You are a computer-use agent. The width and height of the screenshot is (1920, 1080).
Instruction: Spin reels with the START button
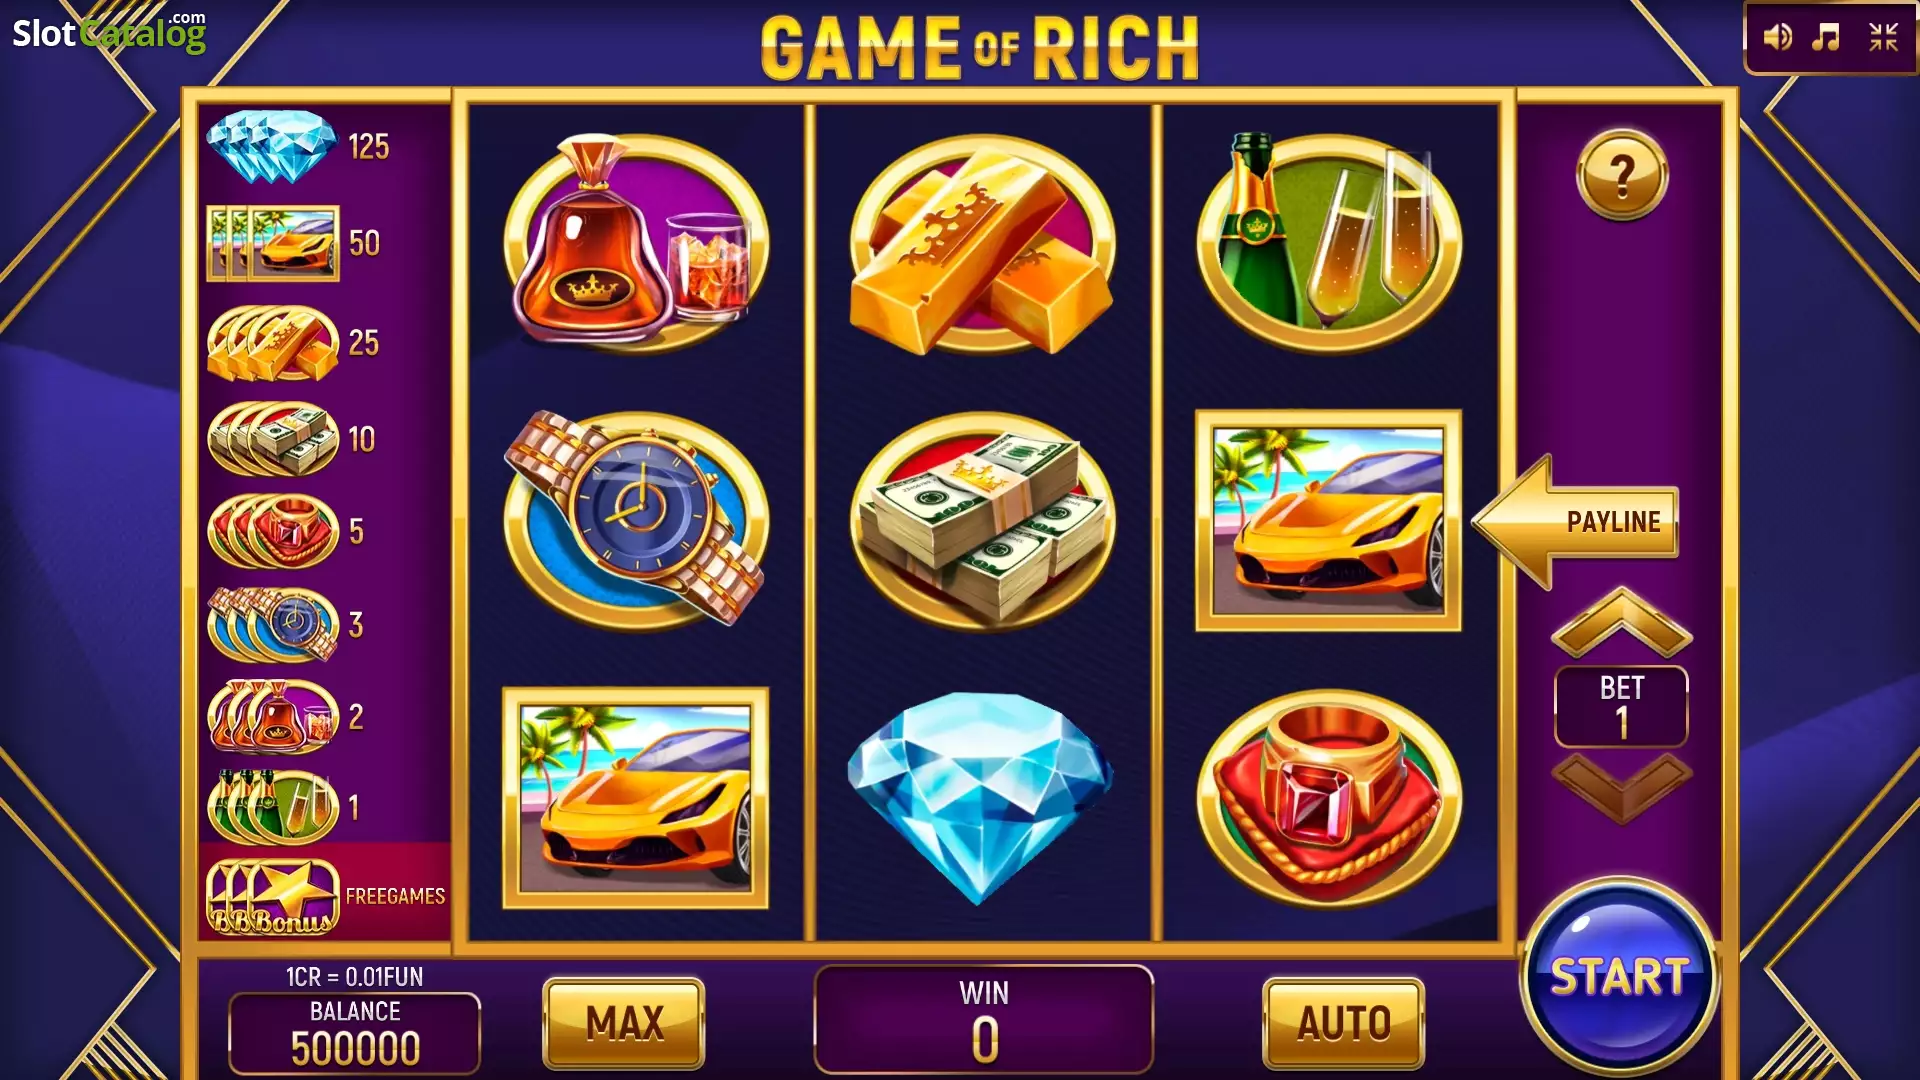click(x=1619, y=976)
